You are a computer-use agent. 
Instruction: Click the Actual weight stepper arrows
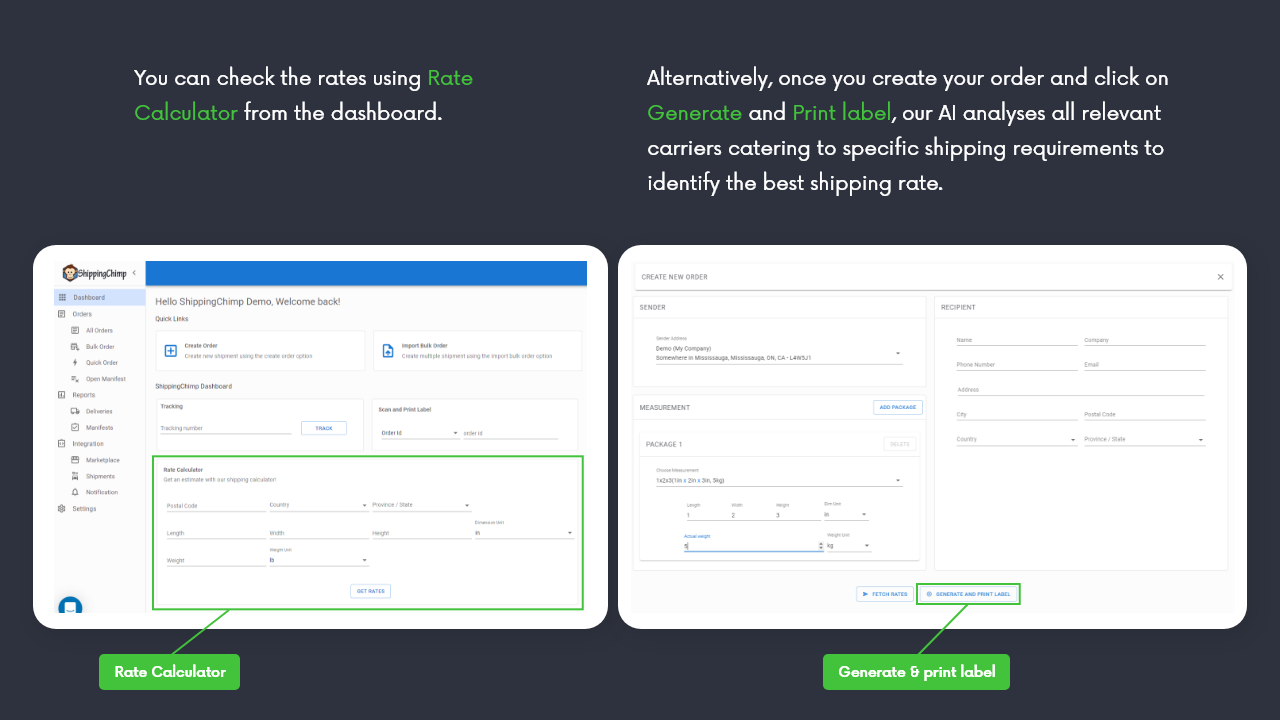[x=821, y=546]
